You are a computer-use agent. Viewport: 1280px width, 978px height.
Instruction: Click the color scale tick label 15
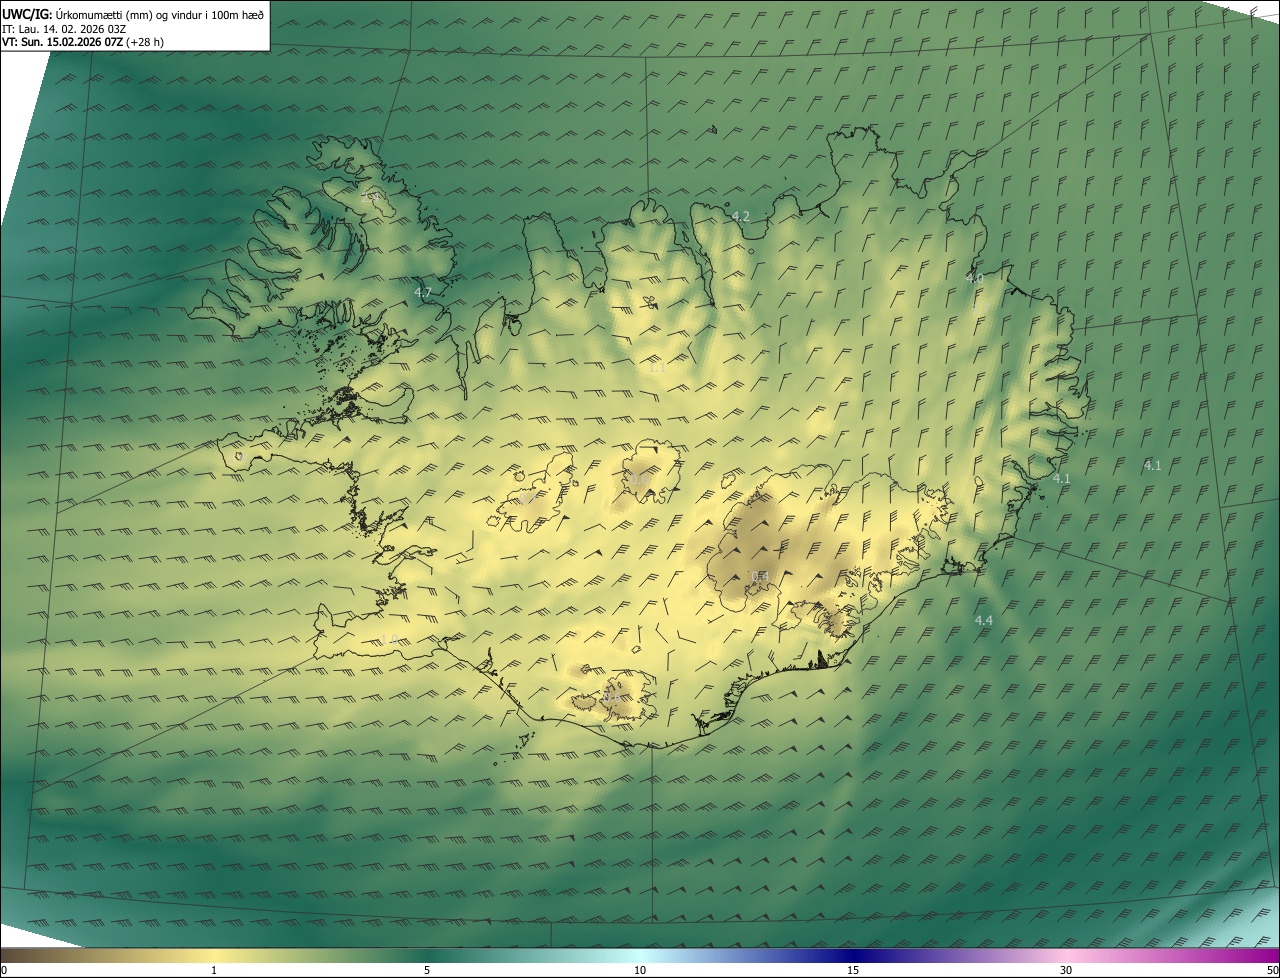pos(853,970)
